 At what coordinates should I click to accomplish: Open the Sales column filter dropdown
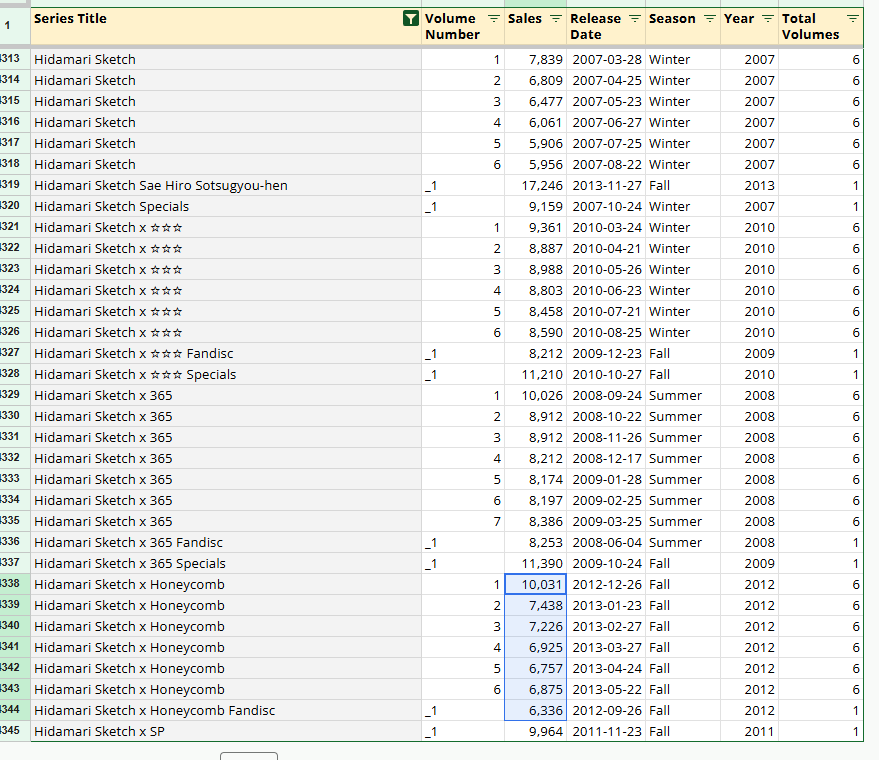point(556,19)
